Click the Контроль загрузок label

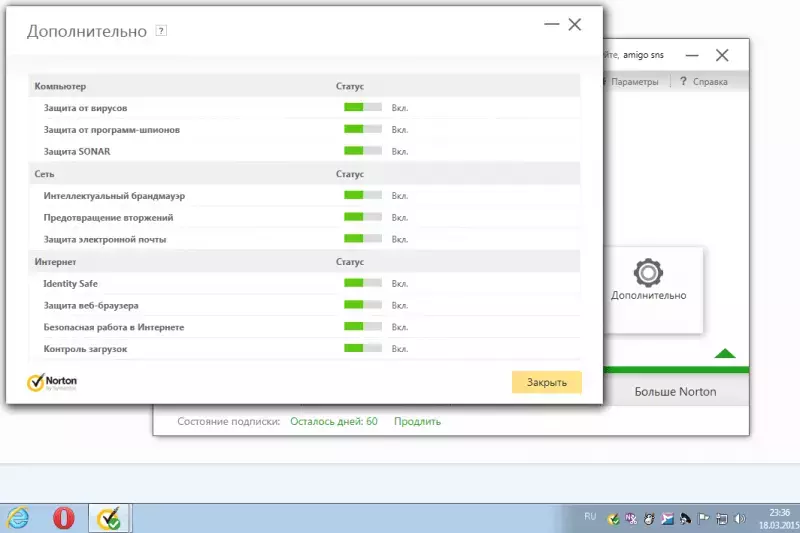(x=85, y=349)
